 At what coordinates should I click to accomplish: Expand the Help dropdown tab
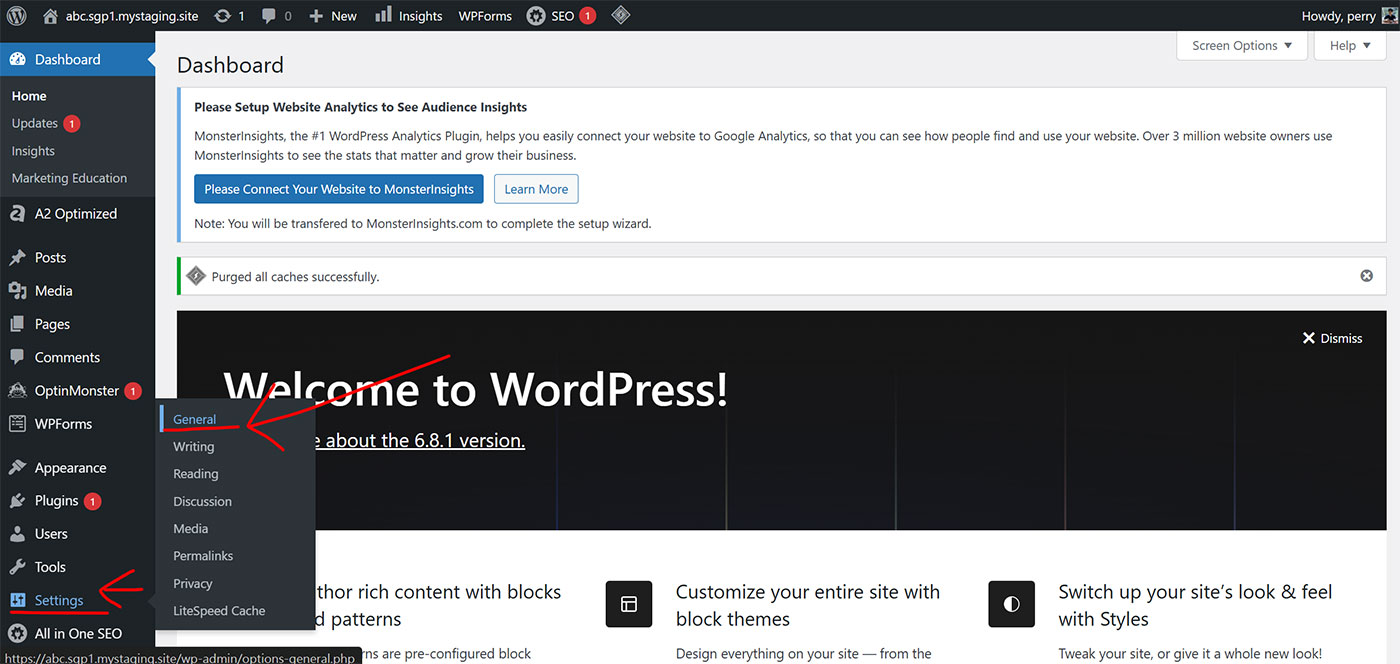(1350, 45)
